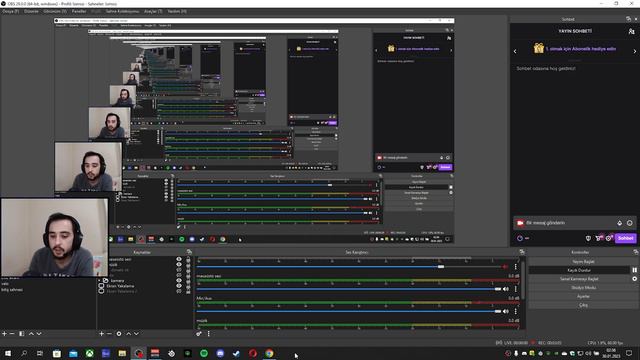
Task: Open the Görünüm menu
Action: click(x=55, y=11)
